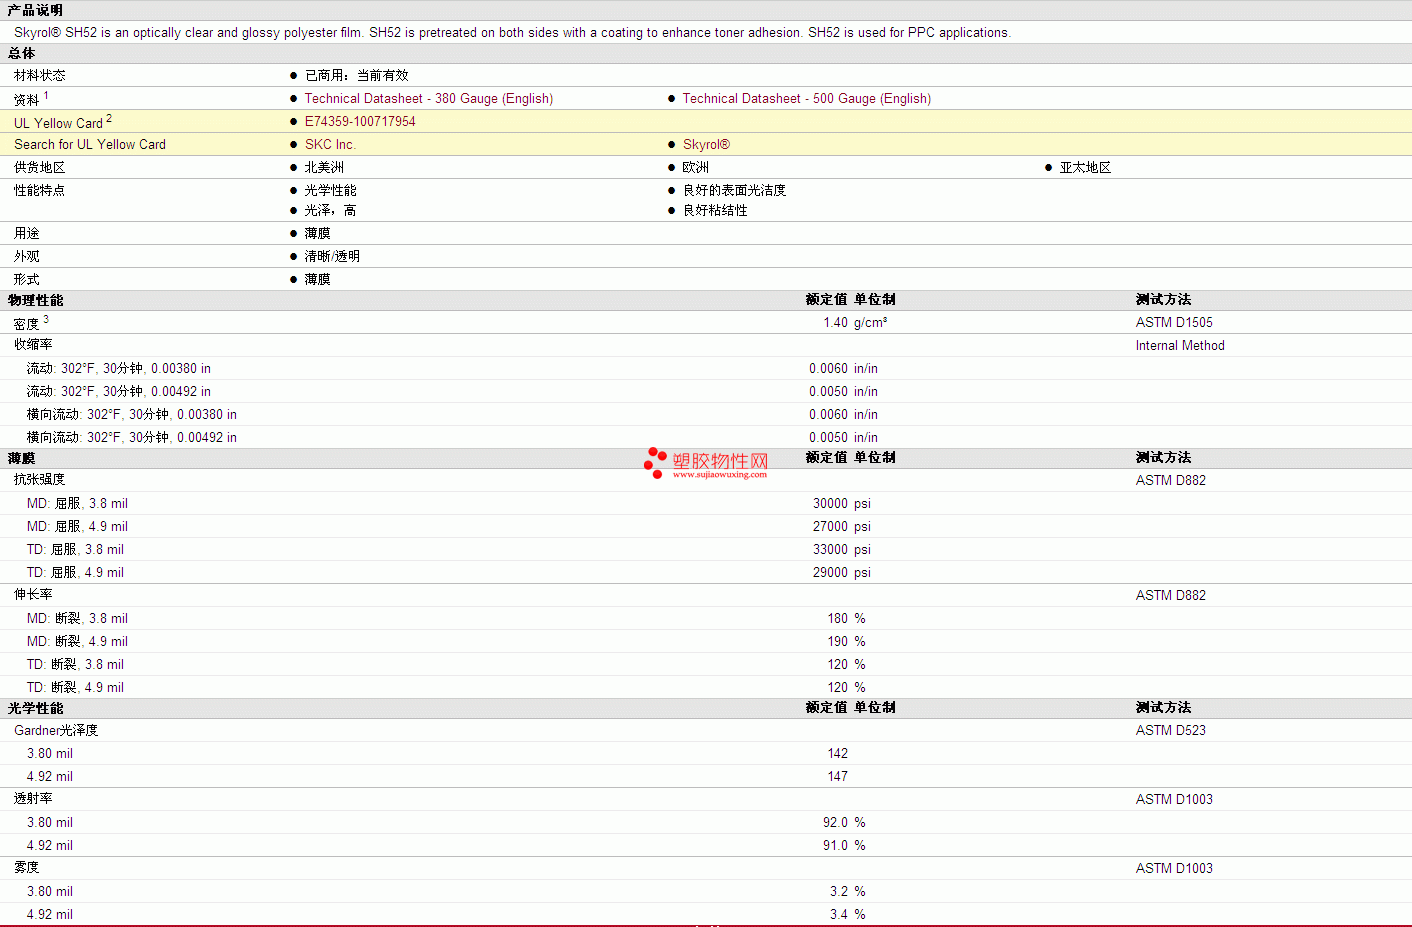Open Technical Datasheet 380 Gauge link

pos(428,98)
